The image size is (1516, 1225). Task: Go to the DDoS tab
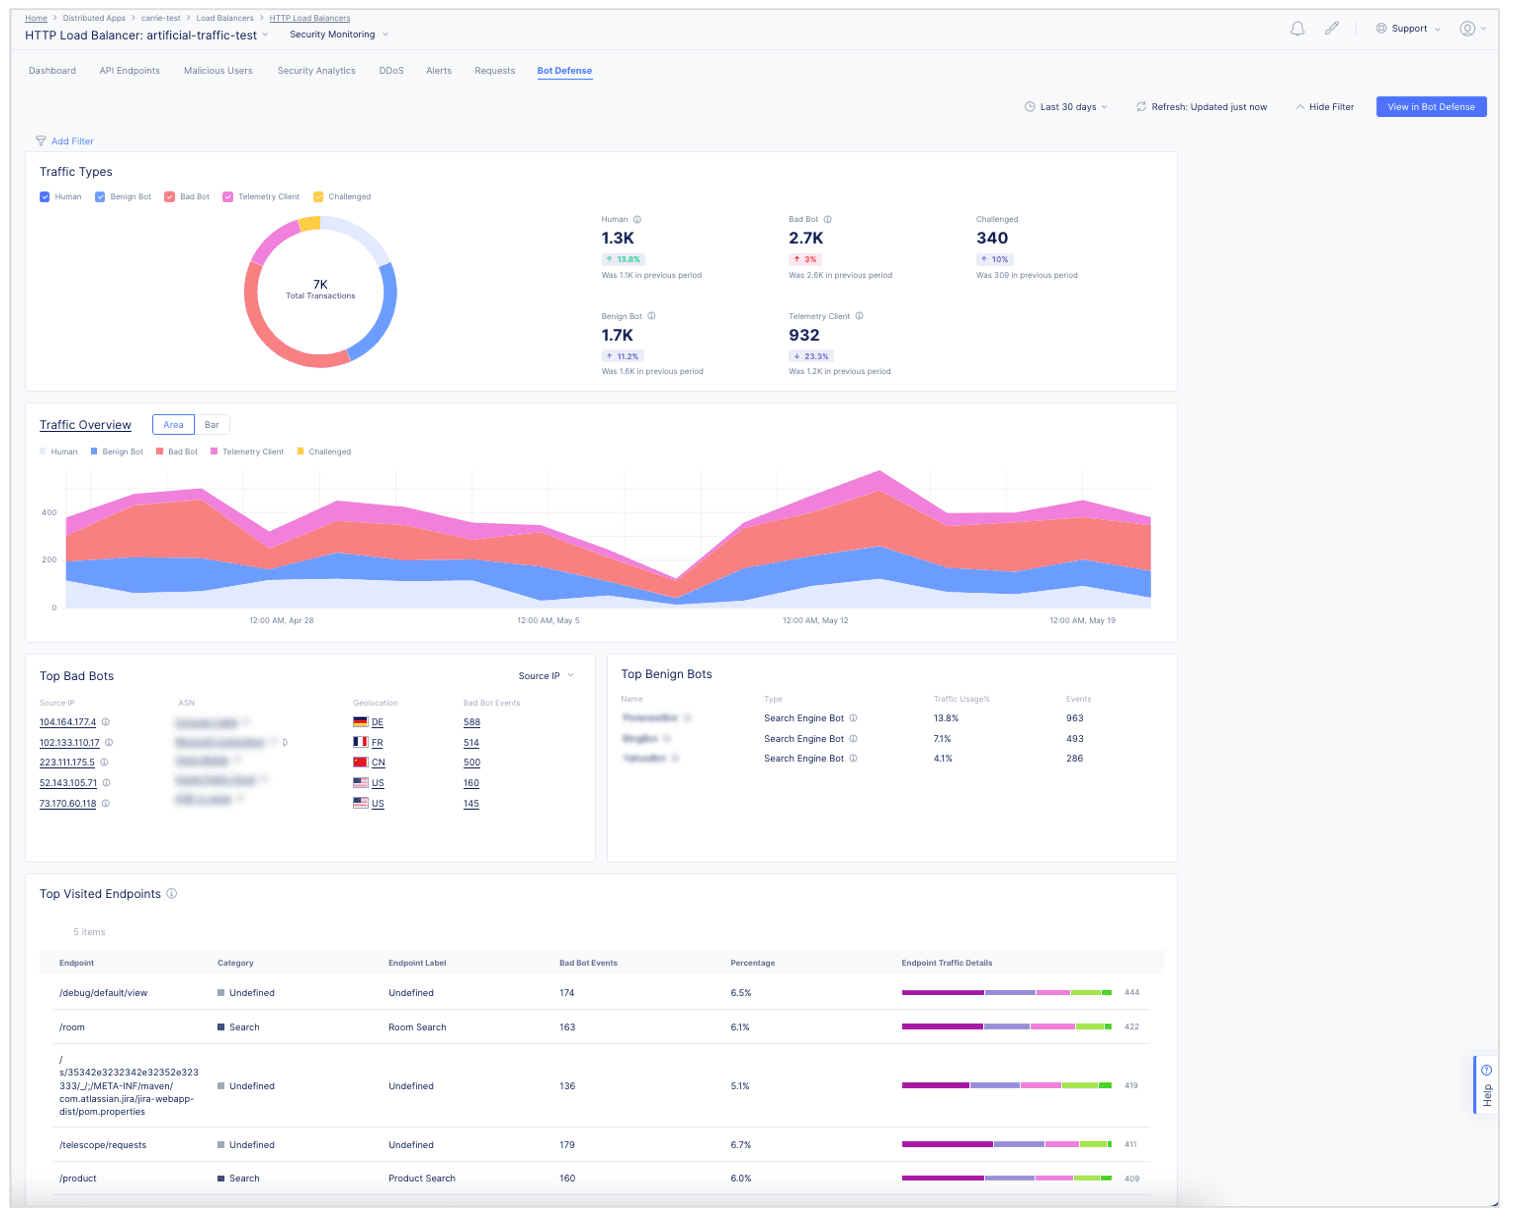point(391,71)
